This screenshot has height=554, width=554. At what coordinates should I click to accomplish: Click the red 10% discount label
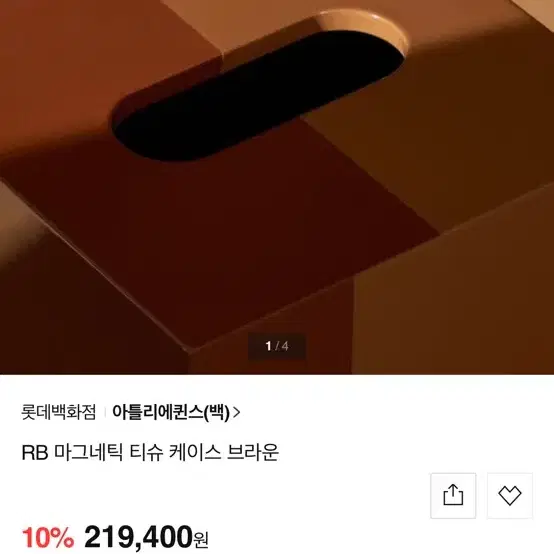[48, 537]
